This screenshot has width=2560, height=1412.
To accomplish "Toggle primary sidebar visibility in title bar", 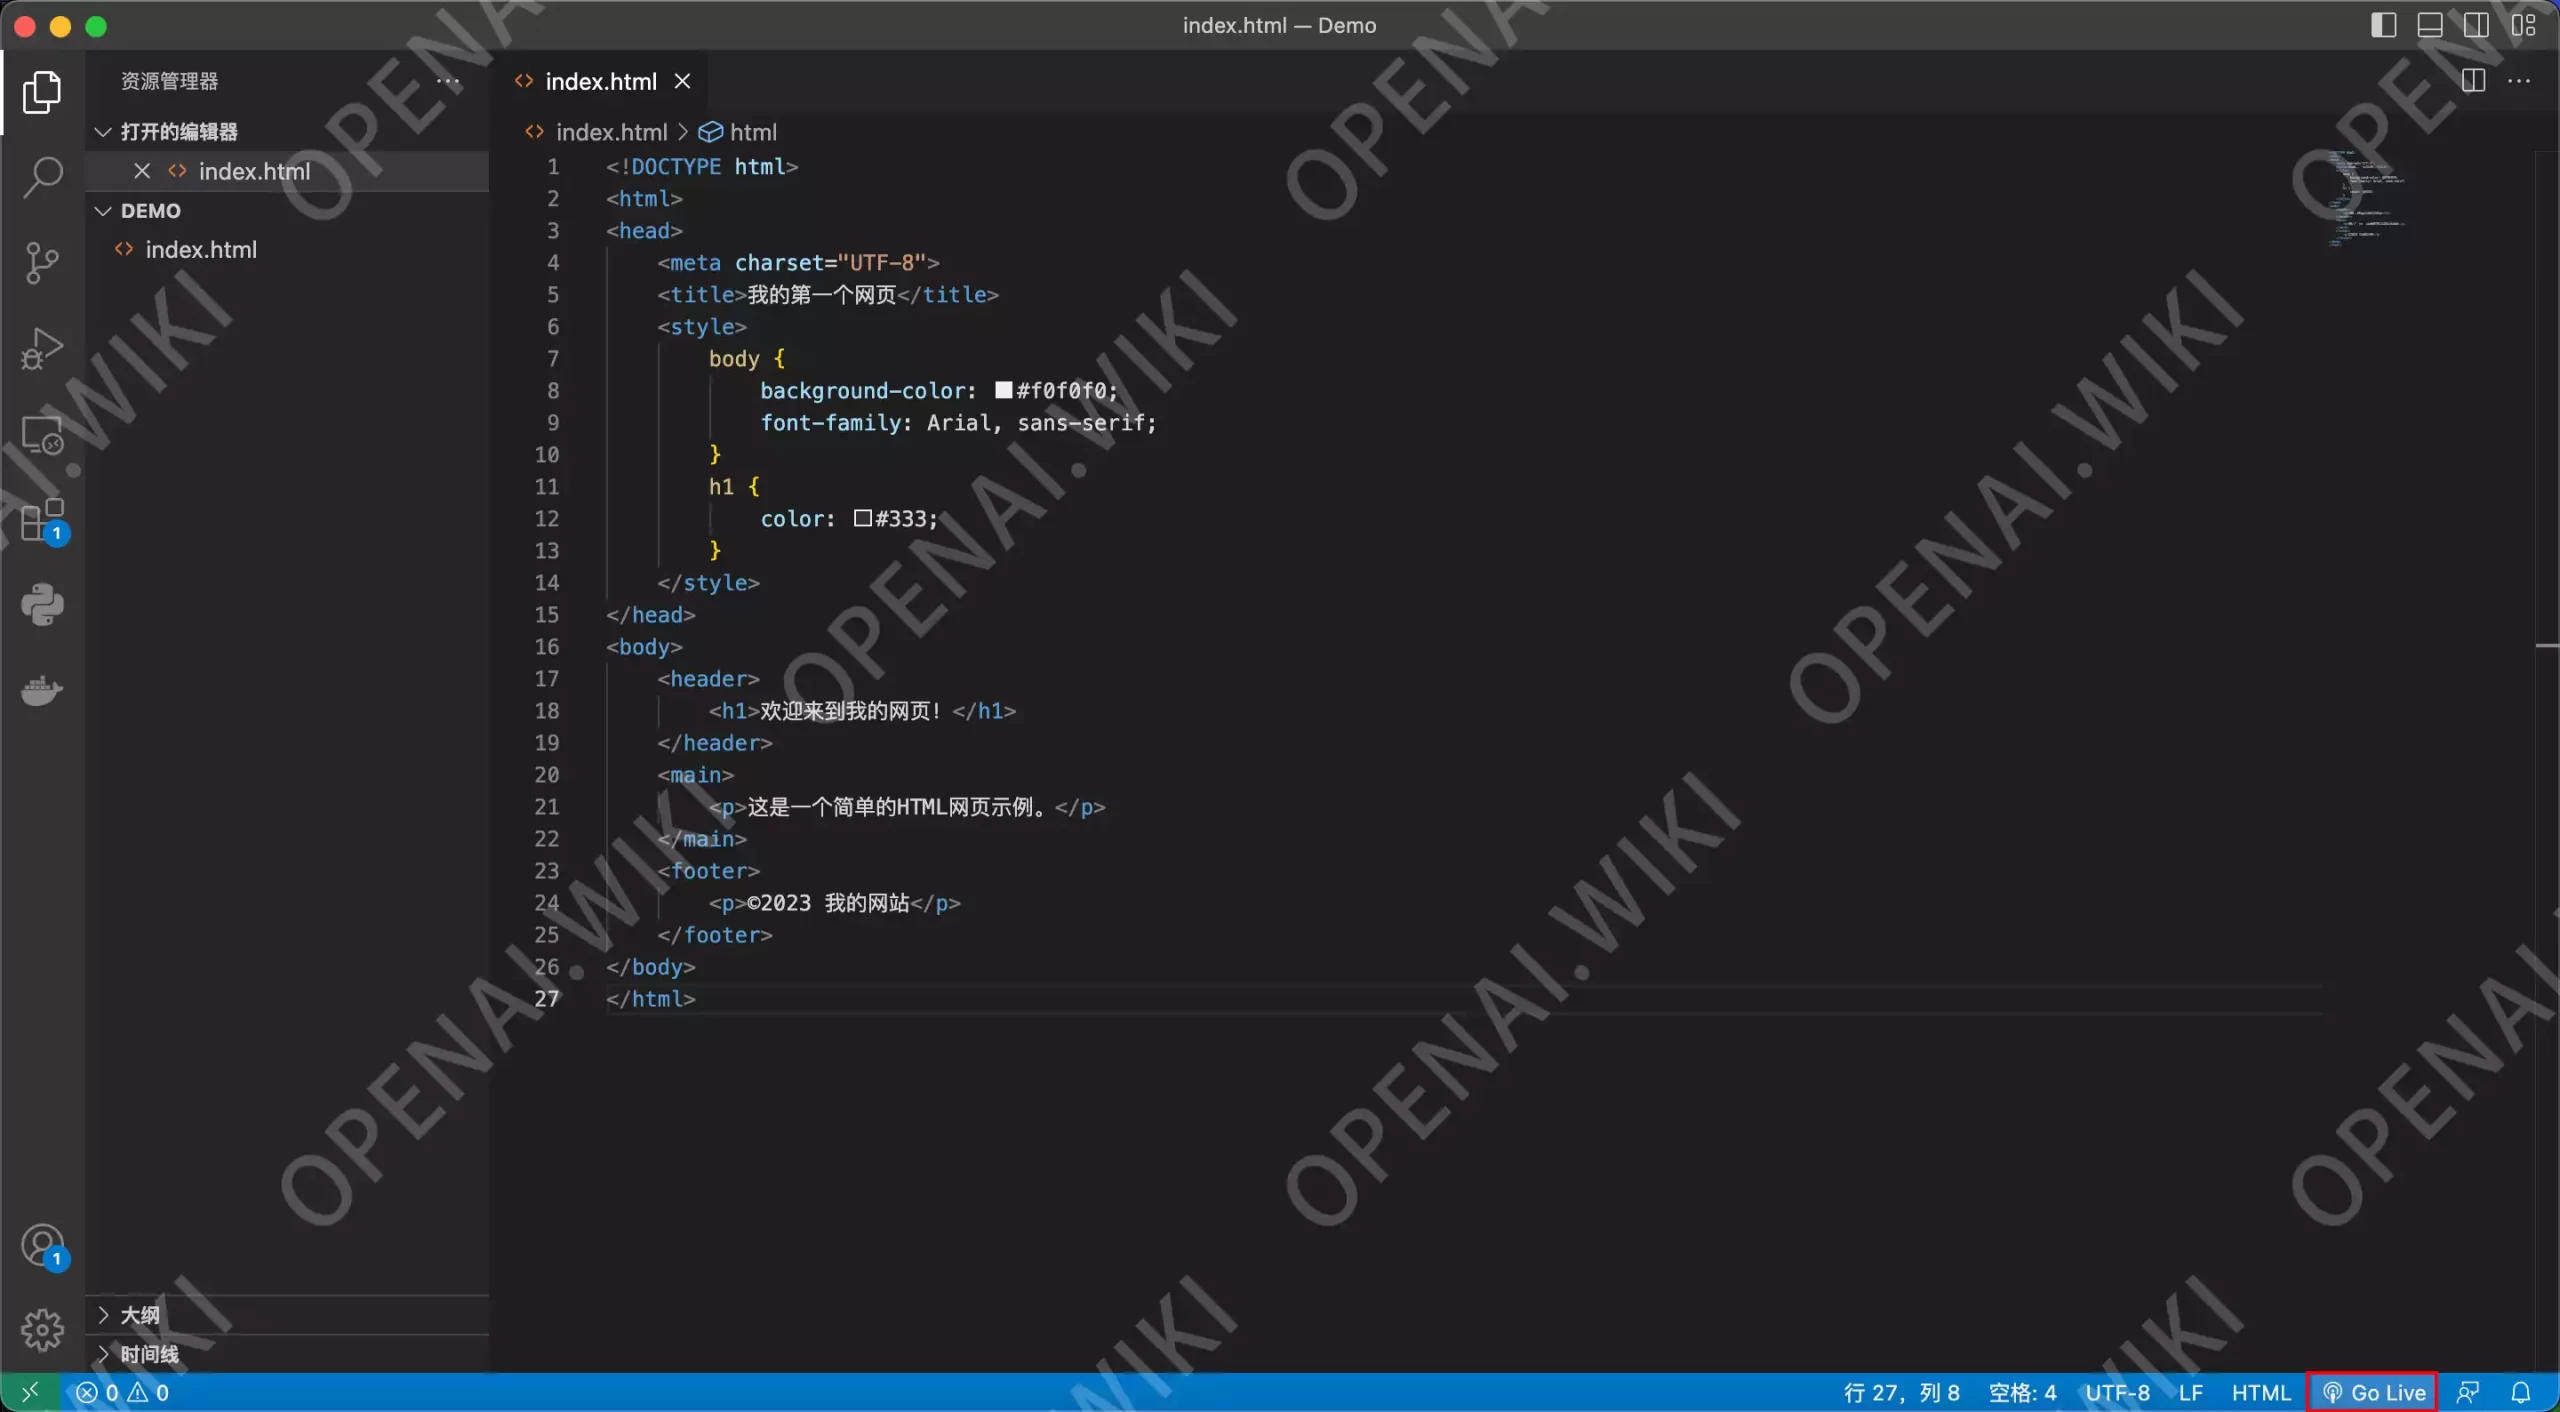I will point(2383,26).
